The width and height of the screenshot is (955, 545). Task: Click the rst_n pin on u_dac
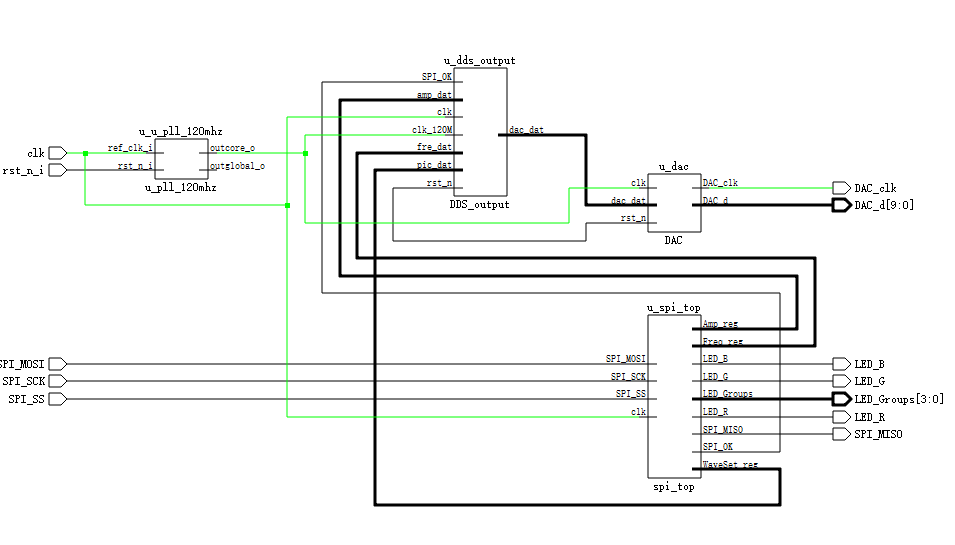point(633,218)
